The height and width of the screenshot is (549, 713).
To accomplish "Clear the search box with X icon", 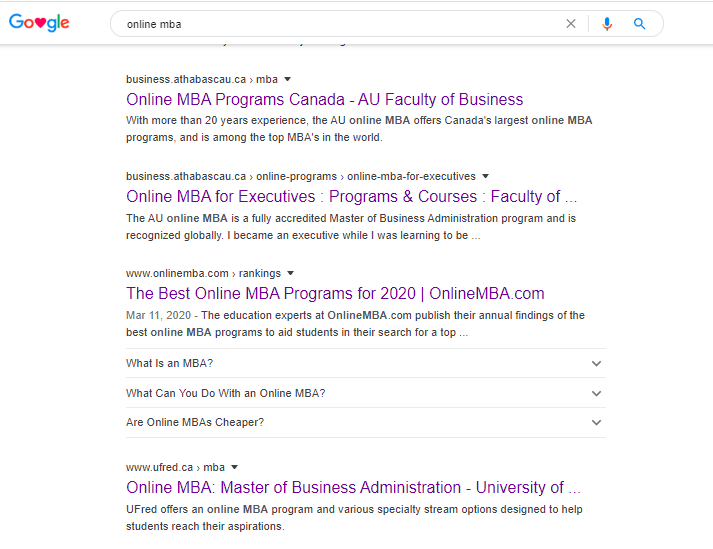I will point(571,24).
